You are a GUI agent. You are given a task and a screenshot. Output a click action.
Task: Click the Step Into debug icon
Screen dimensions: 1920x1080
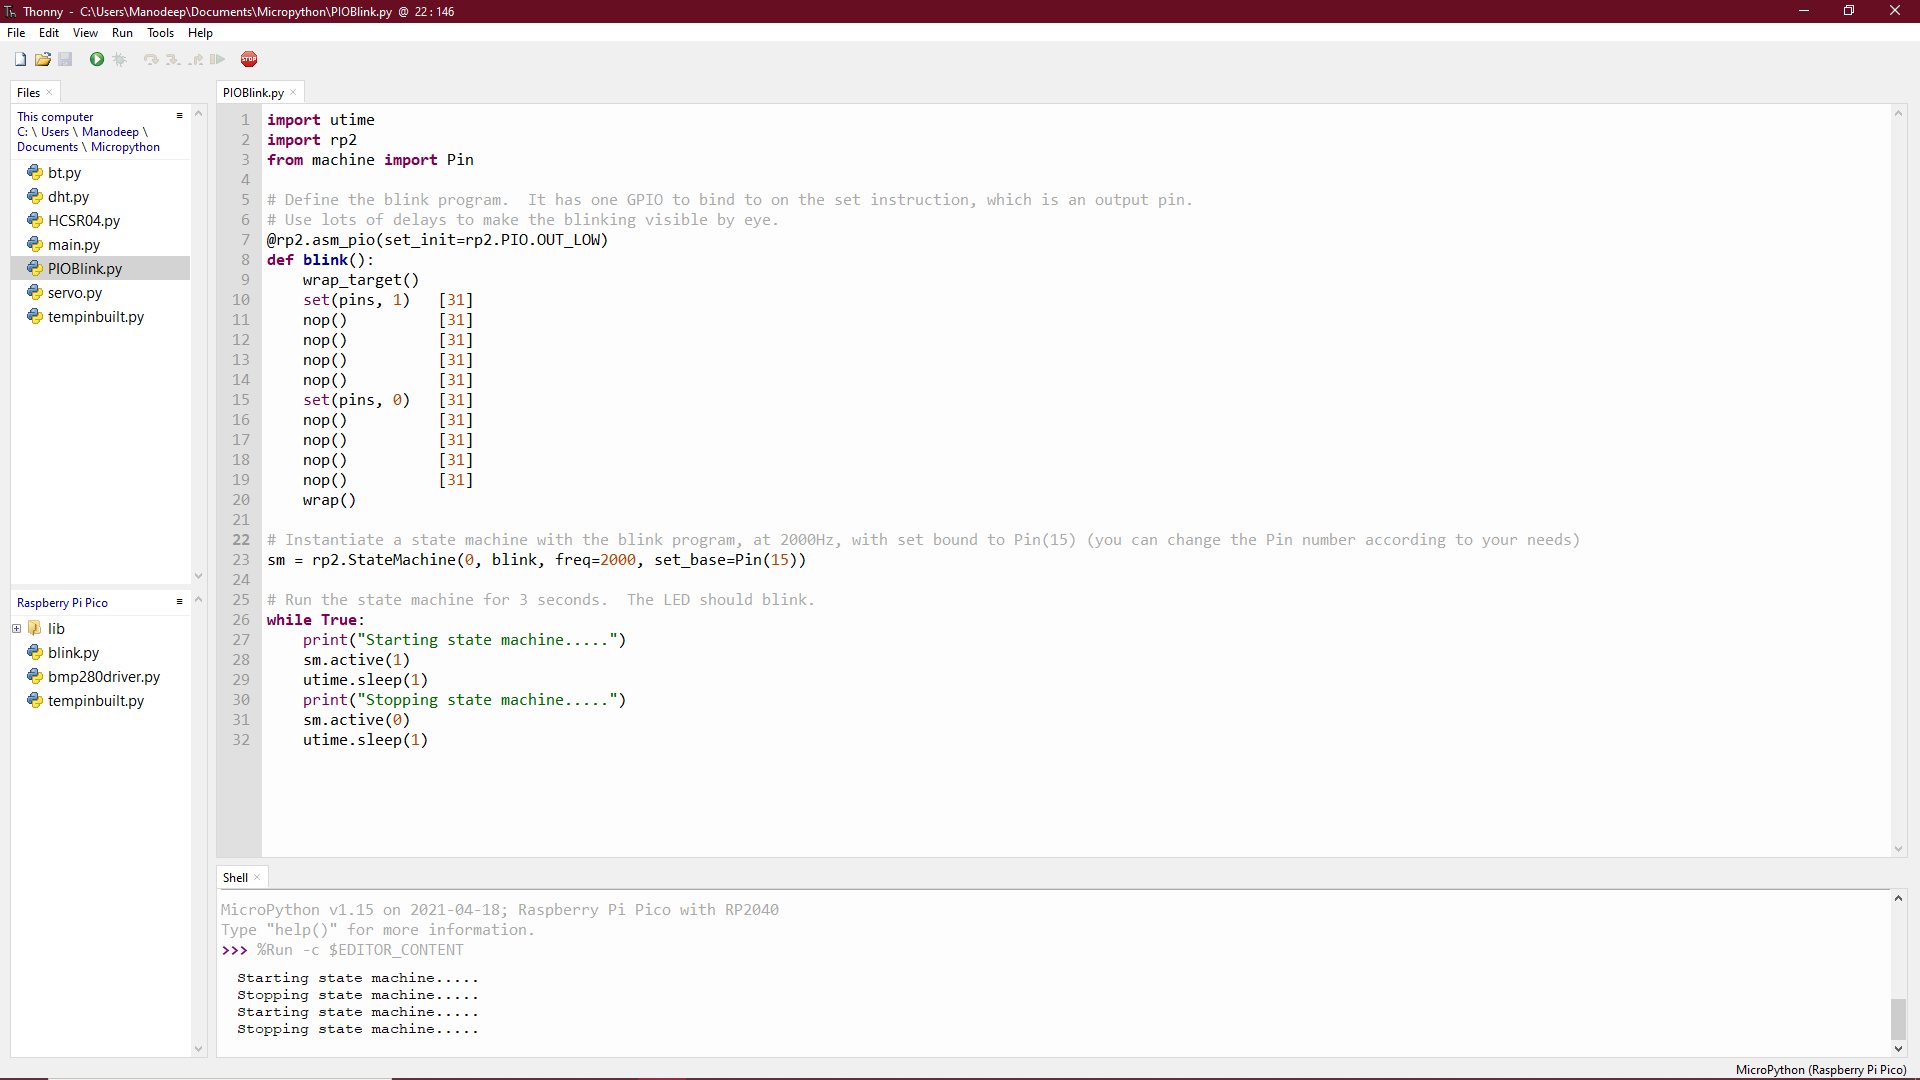pos(173,59)
